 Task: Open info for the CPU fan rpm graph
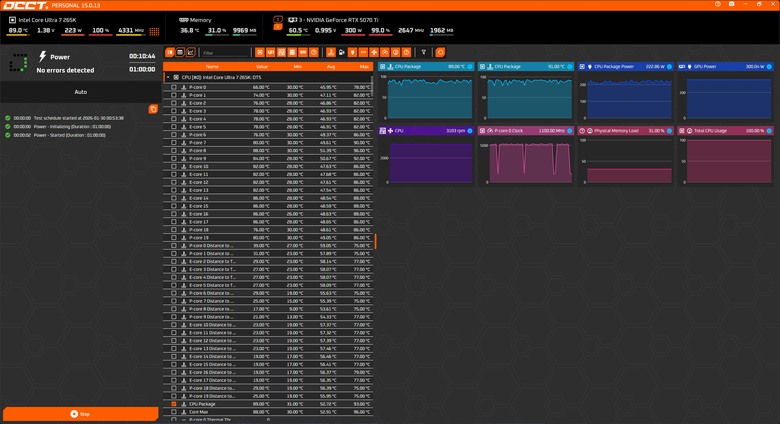470,131
